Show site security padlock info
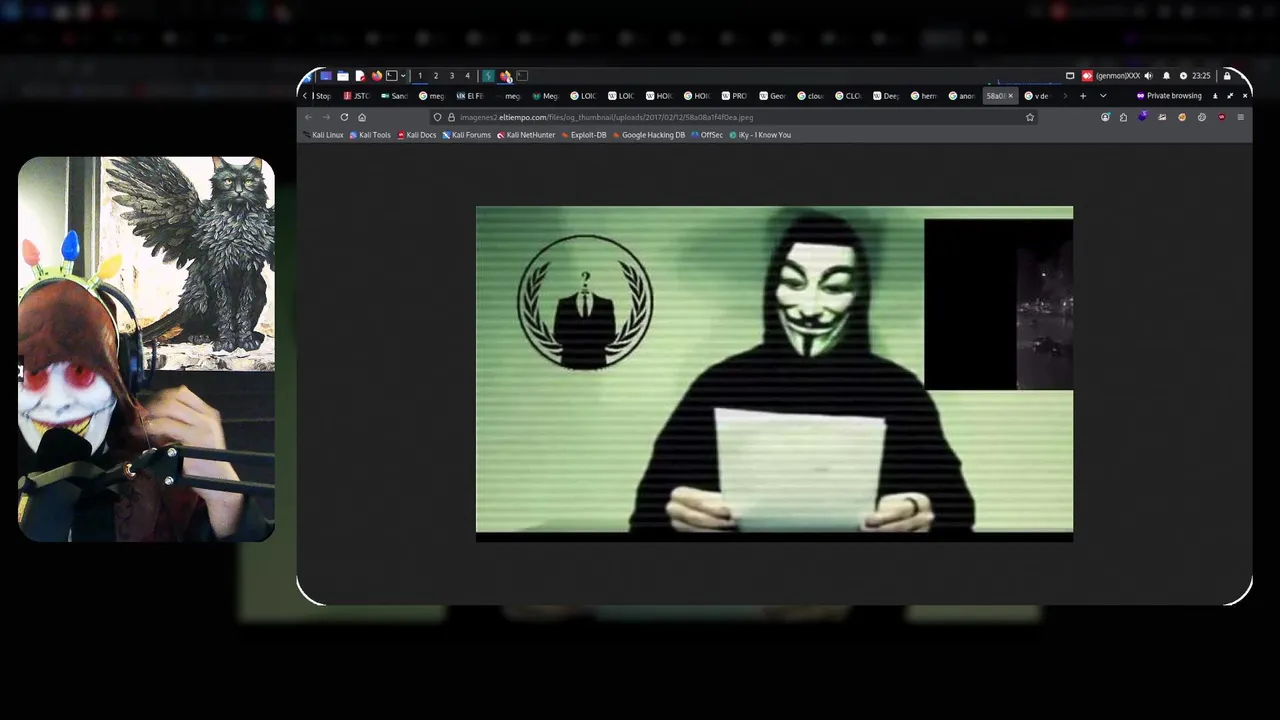The width and height of the screenshot is (1280, 720). click(451, 117)
